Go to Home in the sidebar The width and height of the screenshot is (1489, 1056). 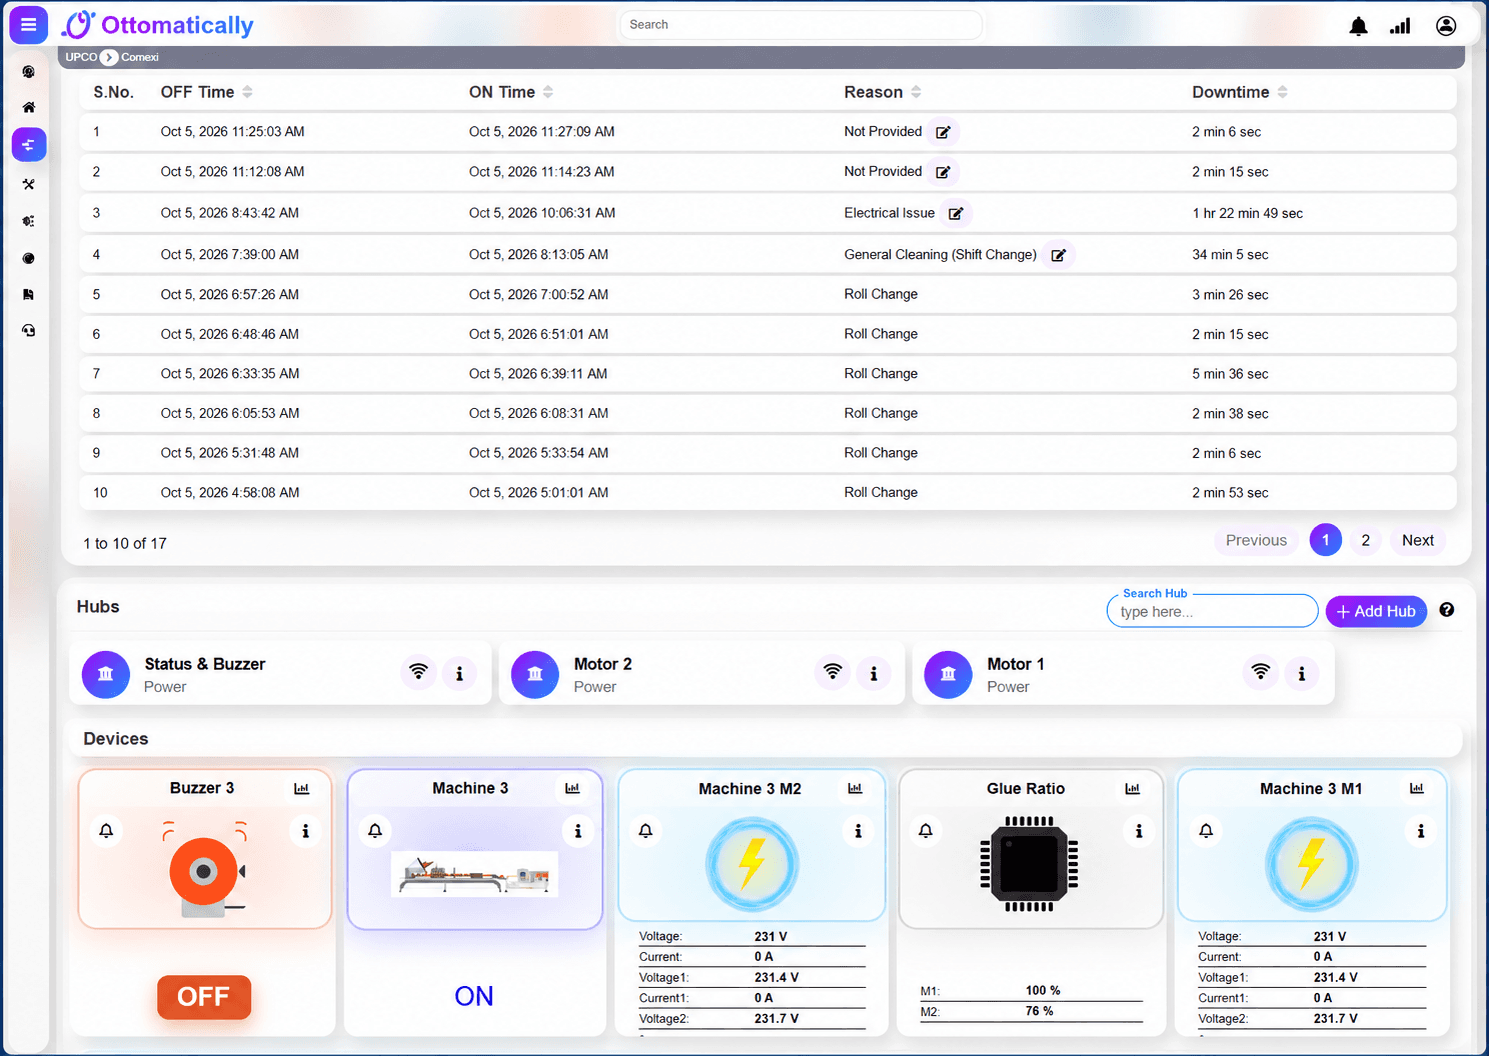click(29, 107)
